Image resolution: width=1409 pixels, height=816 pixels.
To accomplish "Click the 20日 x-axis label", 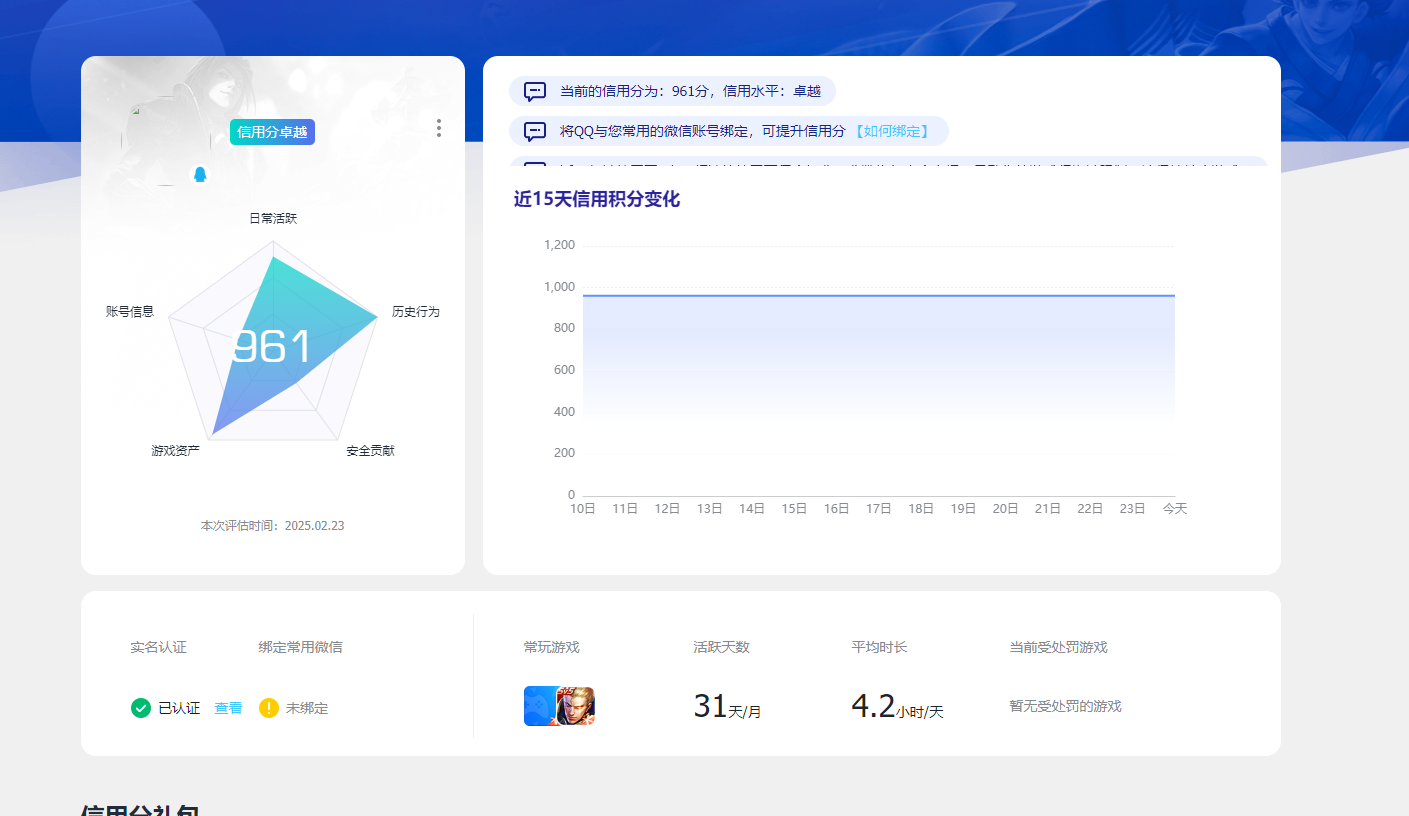I will [x=1005, y=509].
